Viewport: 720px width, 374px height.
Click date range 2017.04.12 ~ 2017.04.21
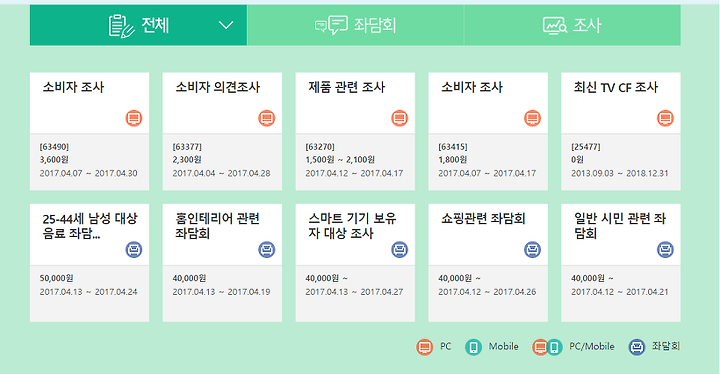click(620, 292)
